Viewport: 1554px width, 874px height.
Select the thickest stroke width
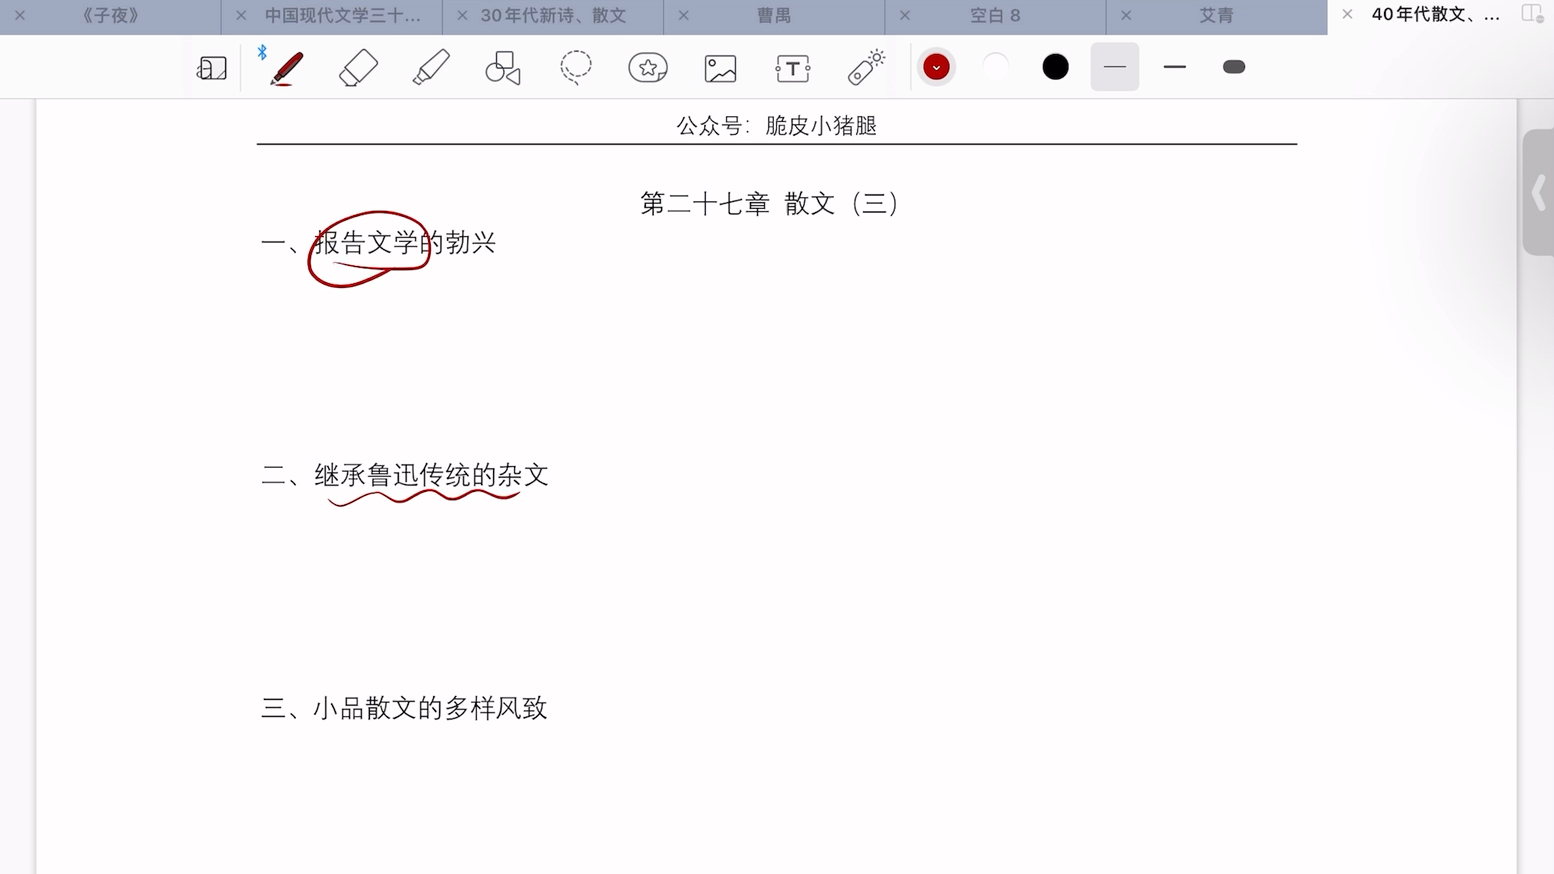pos(1234,67)
